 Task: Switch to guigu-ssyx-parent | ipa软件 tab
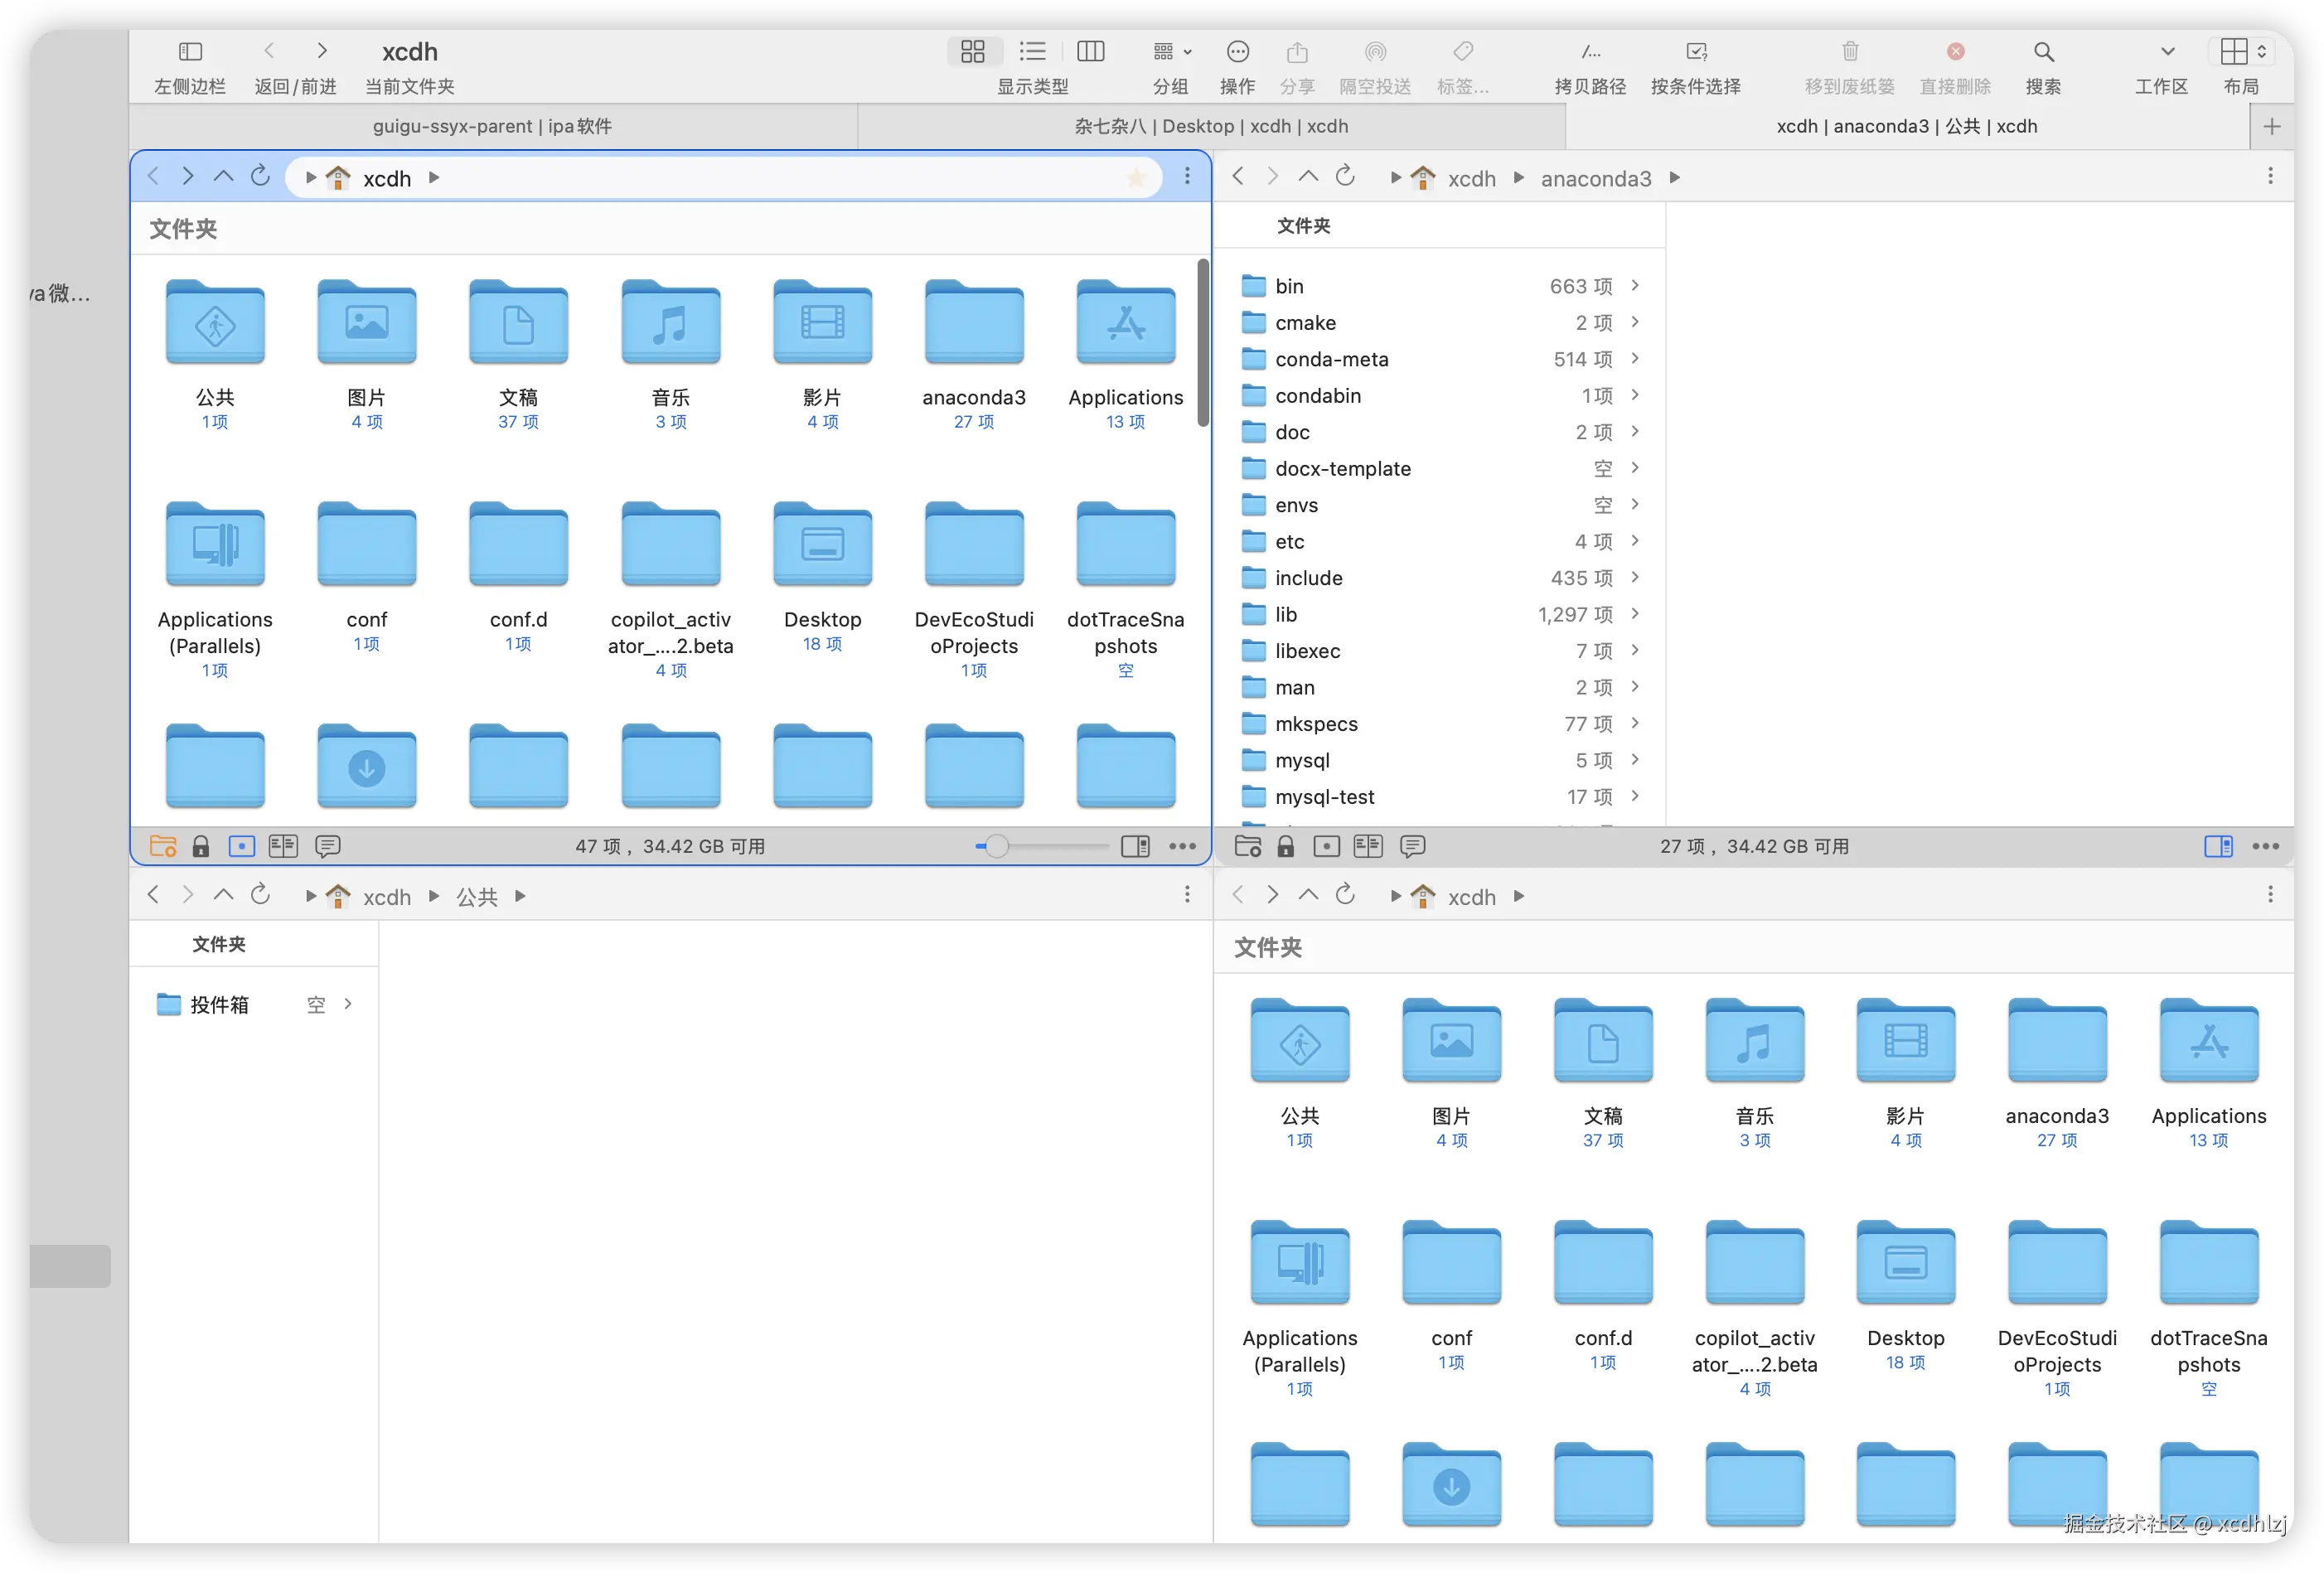[492, 126]
